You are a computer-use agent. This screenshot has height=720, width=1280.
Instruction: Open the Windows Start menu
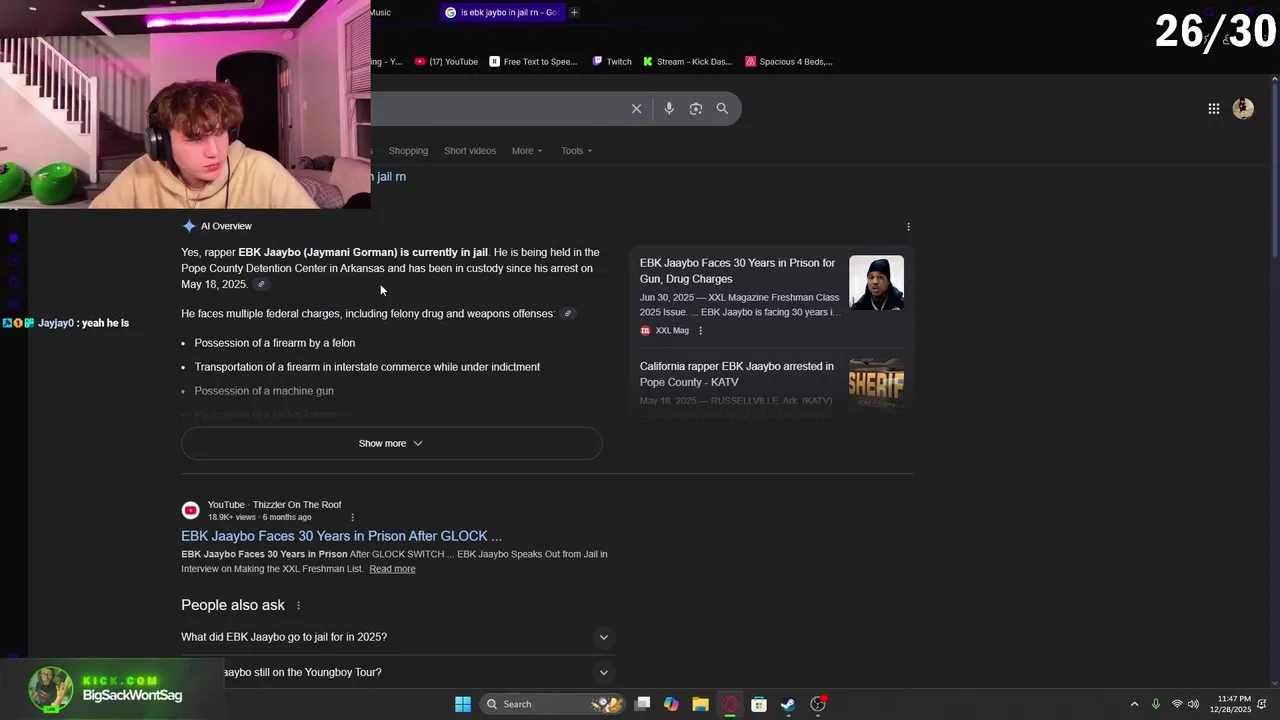pyautogui.click(x=463, y=704)
